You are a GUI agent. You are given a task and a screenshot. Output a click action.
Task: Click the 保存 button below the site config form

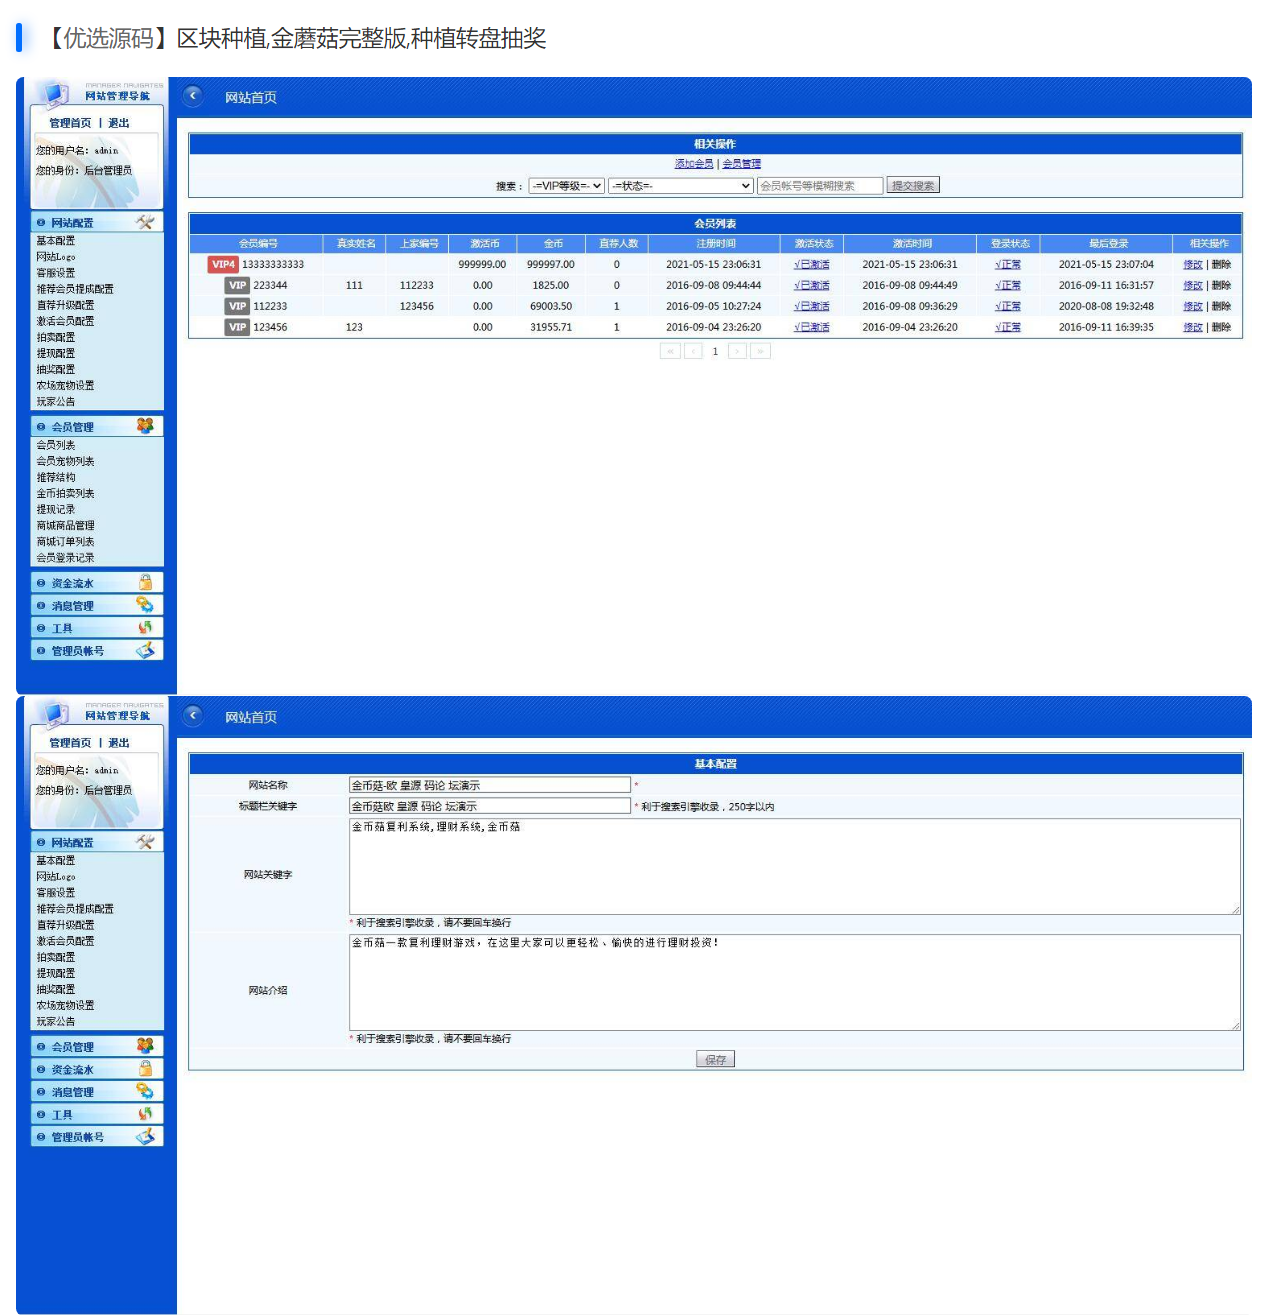[x=715, y=1059]
